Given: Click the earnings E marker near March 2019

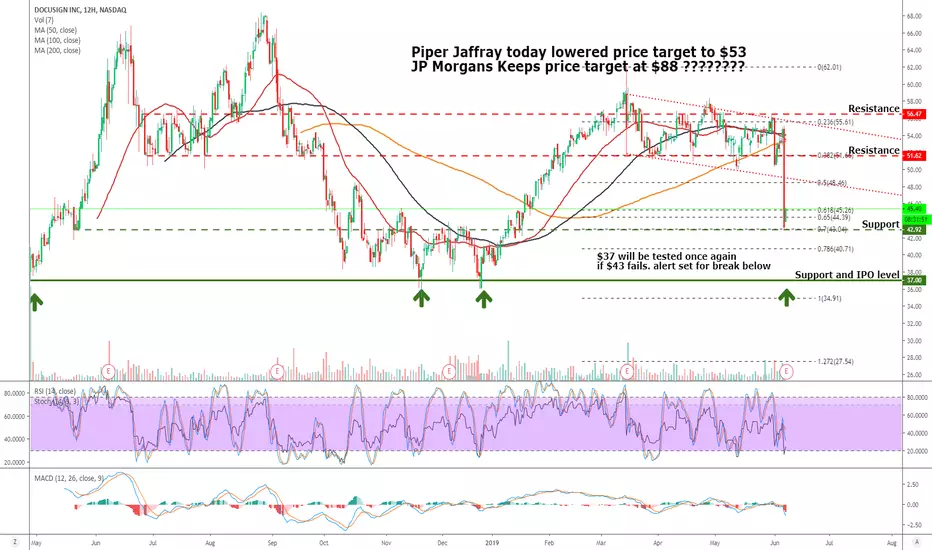Looking at the screenshot, I should (x=627, y=372).
